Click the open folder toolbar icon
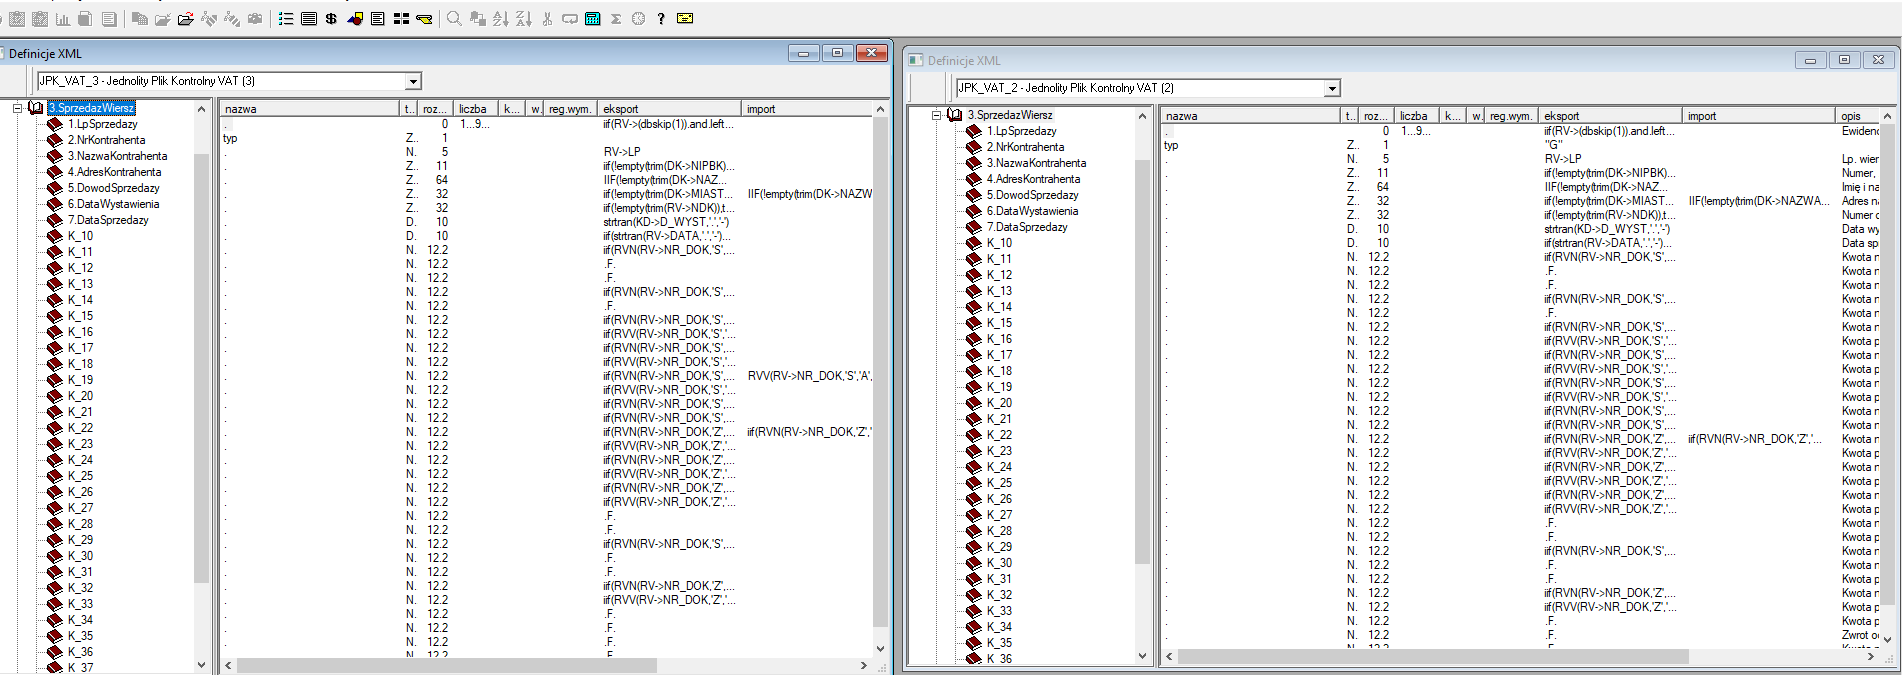The image size is (1902, 675). pyautogui.click(x=185, y=19)
